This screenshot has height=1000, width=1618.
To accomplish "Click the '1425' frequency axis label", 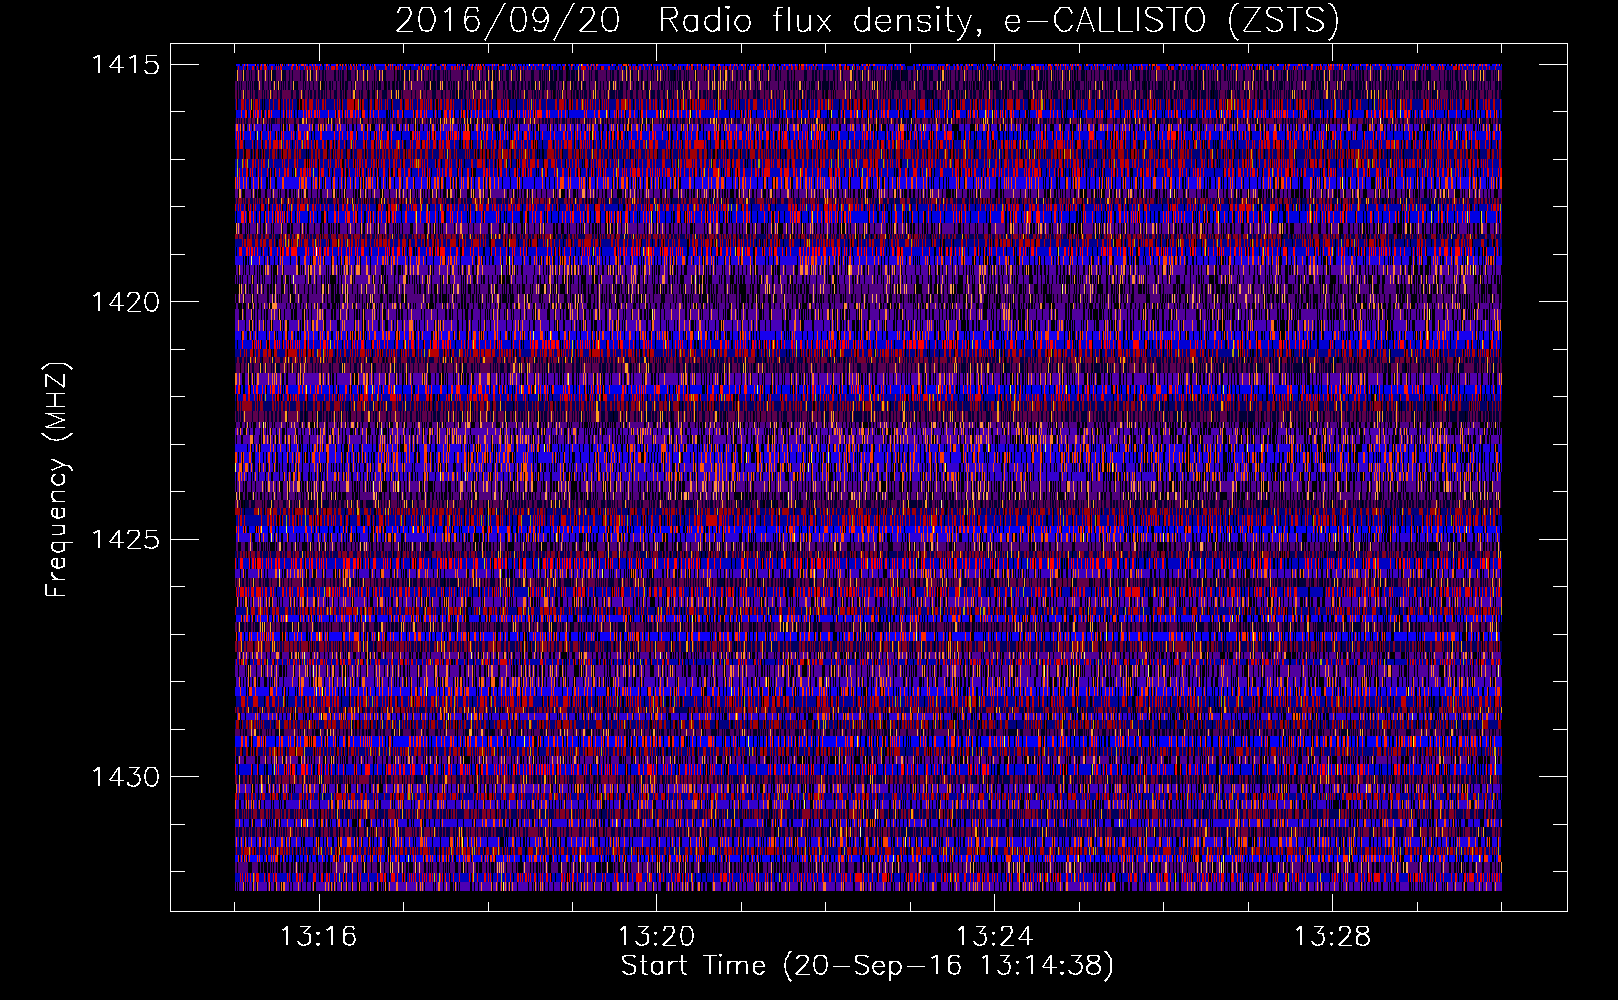I will pyautogui.click(x=125, y=540).
